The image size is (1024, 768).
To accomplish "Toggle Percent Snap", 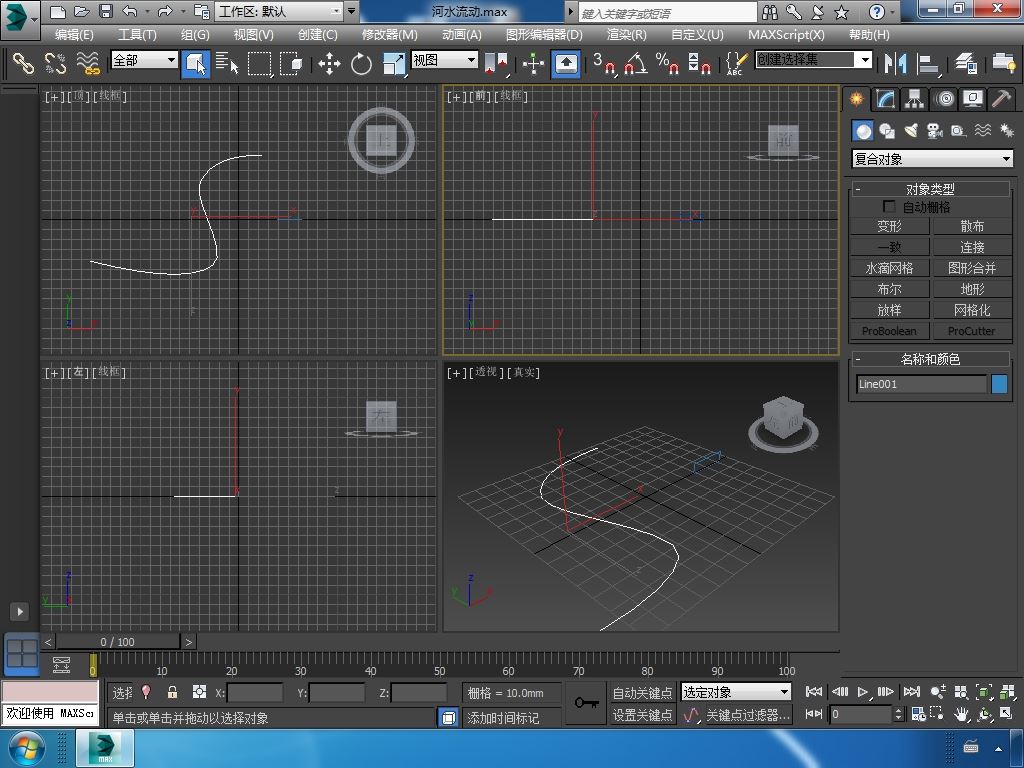I will pyautogui.click(x=667, y=63).
